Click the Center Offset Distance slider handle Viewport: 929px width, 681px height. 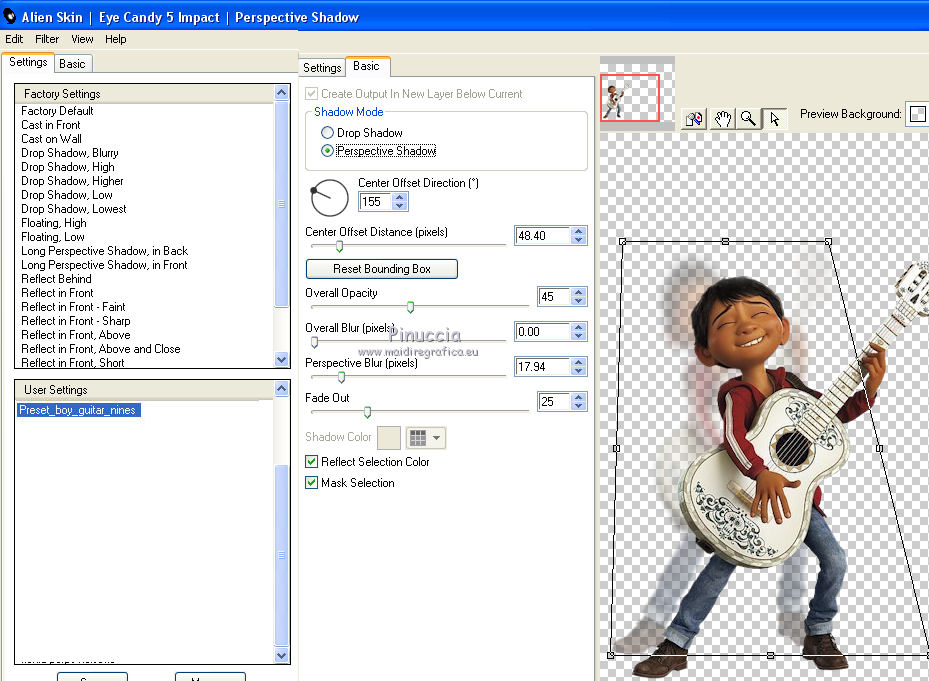click(339, 246)
